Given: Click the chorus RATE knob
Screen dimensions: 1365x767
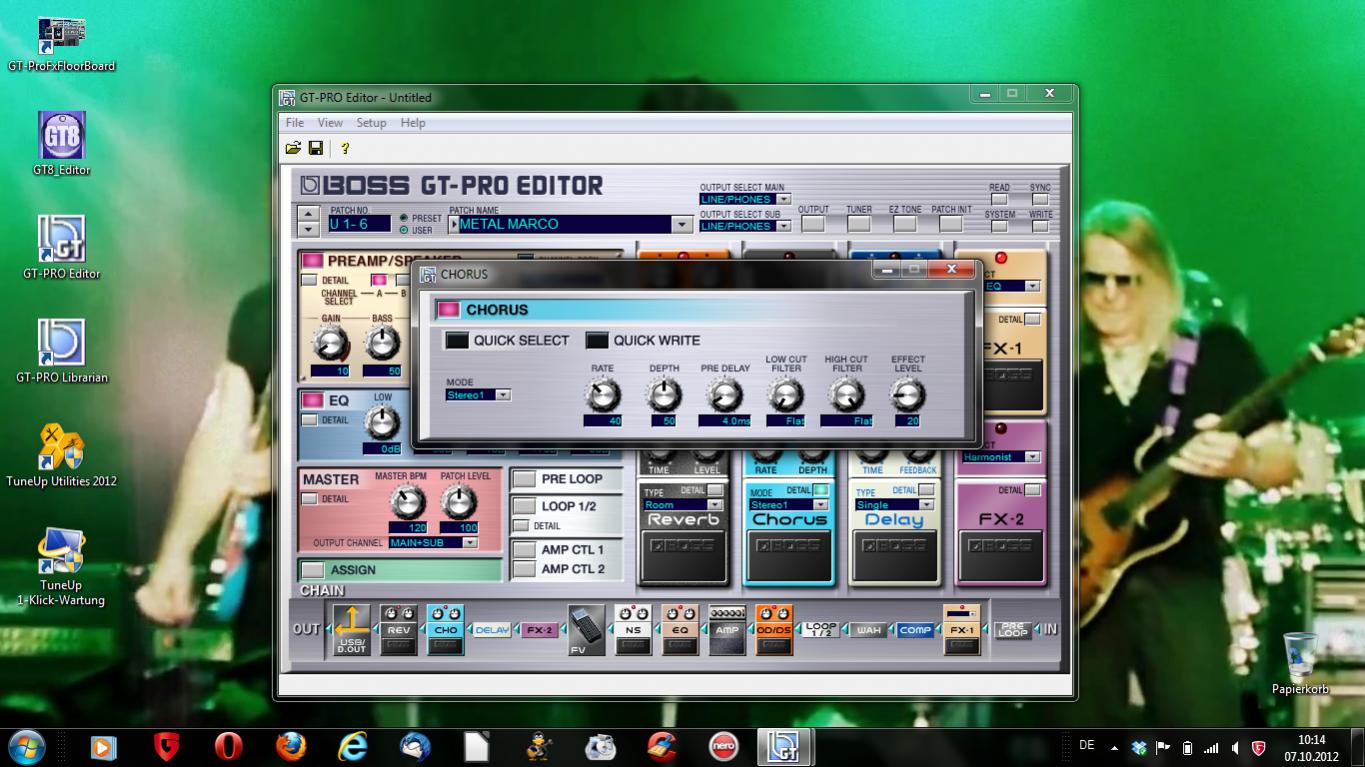Looking at the screenshot, I should pos(602,396).
